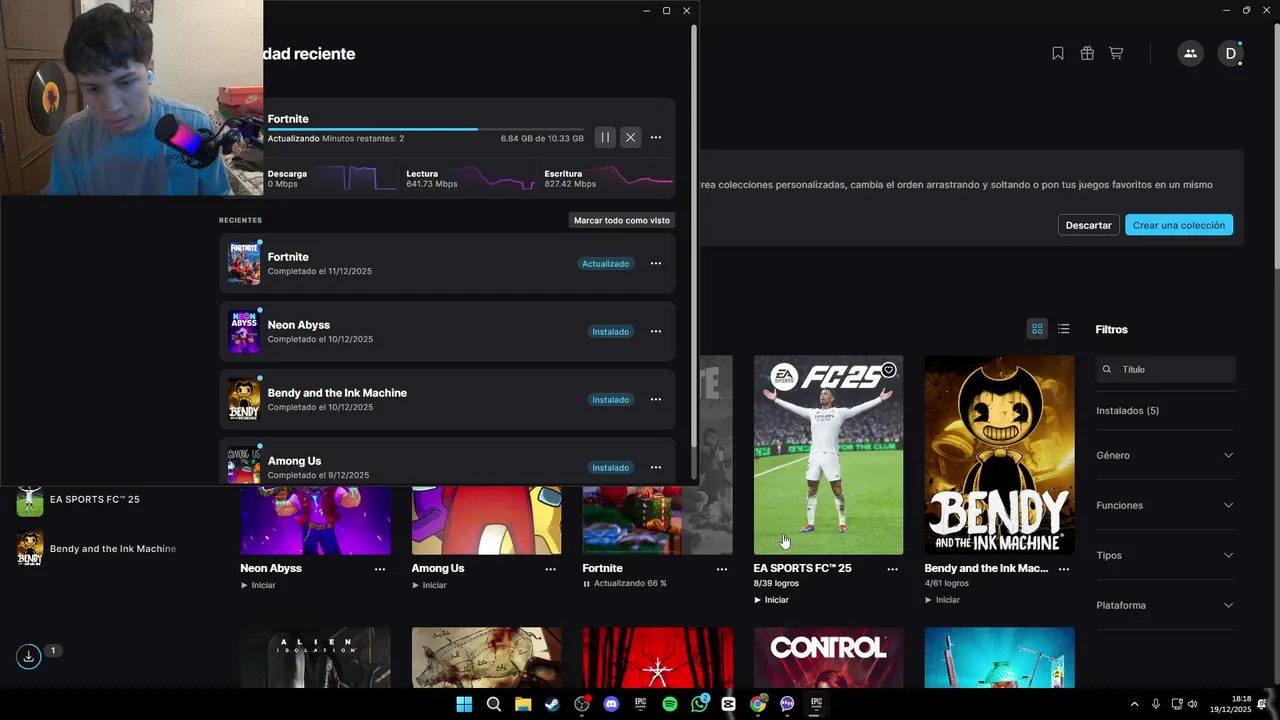The width and height of the screenshot is (1280, 720).
Task: Open the wishlist bookmark icon
Action: click(x=1058, y=53)
